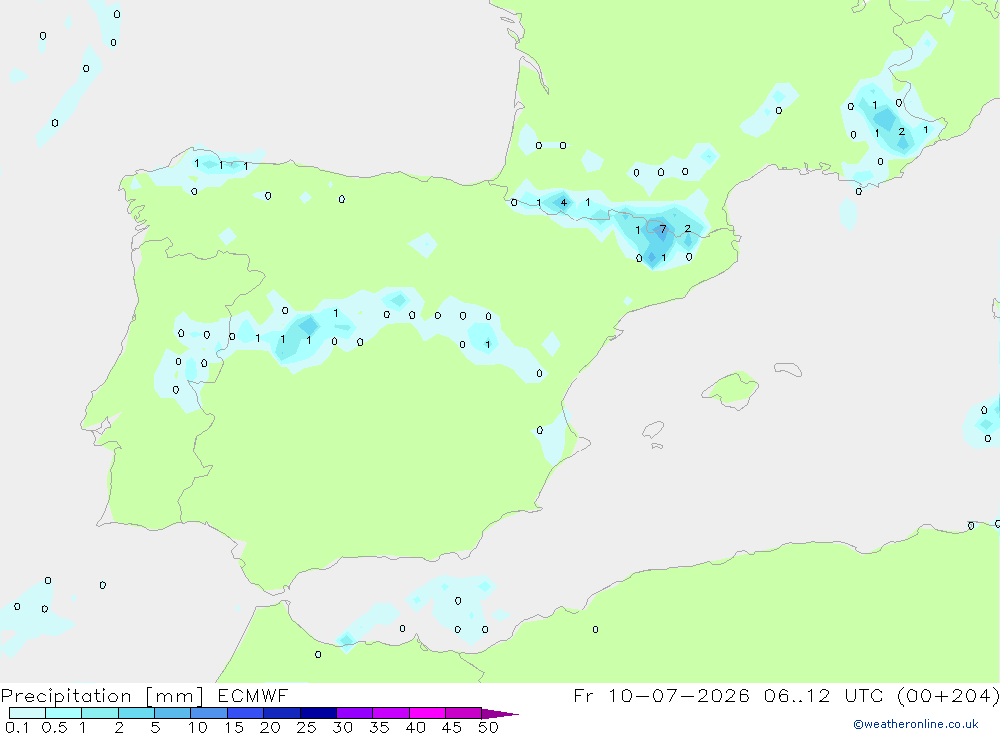Pick the 10–15 mm legend color swatch
Screen dimensions: 1000x733
coord(209,713)
